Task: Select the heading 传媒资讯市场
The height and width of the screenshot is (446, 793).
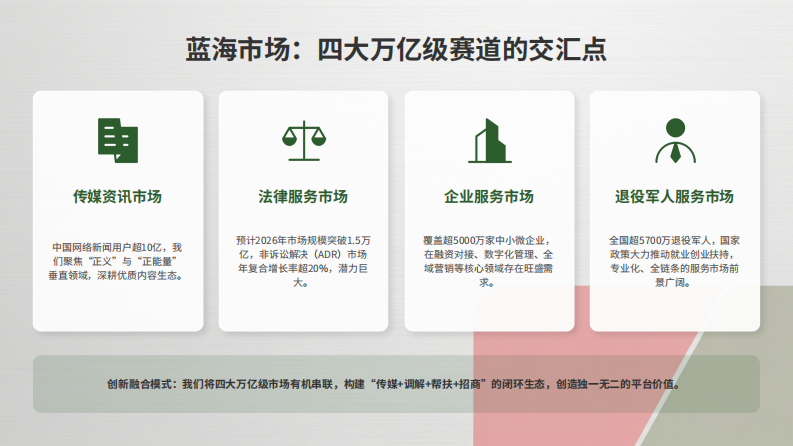Action: [x=118, y=196]
